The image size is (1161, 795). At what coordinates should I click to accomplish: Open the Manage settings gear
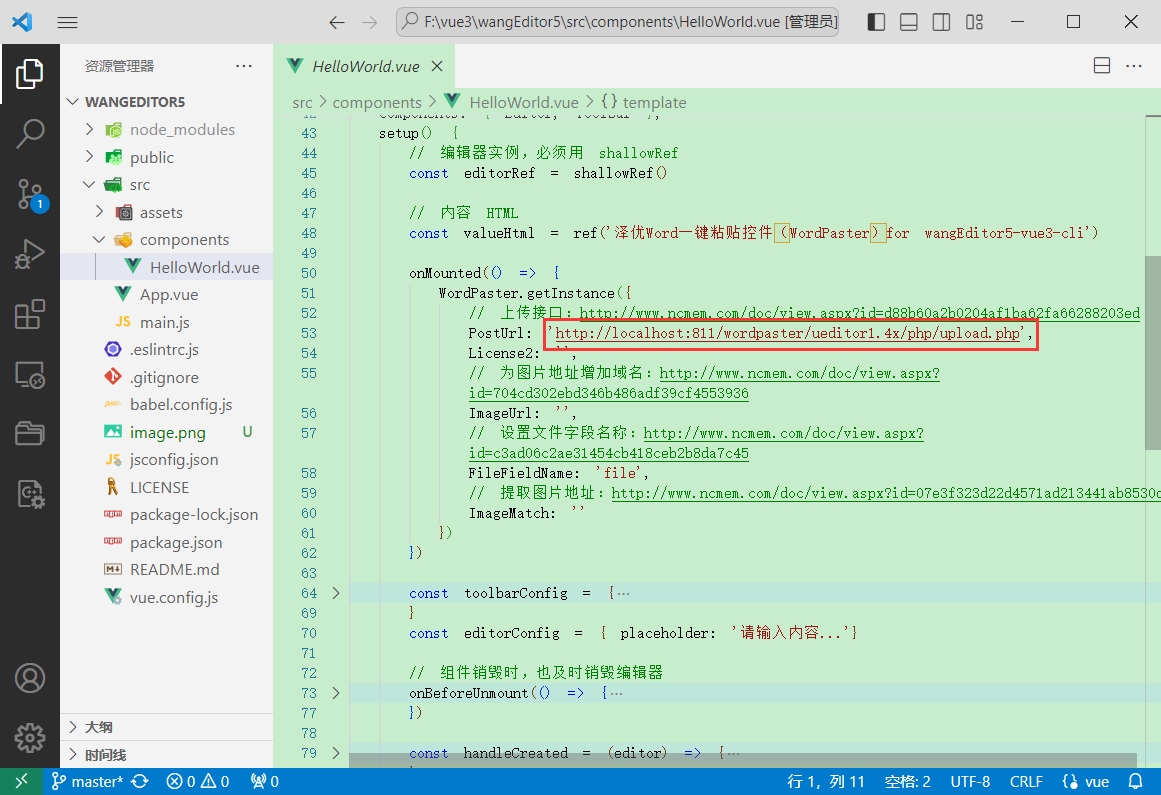(x=30, y=738)
